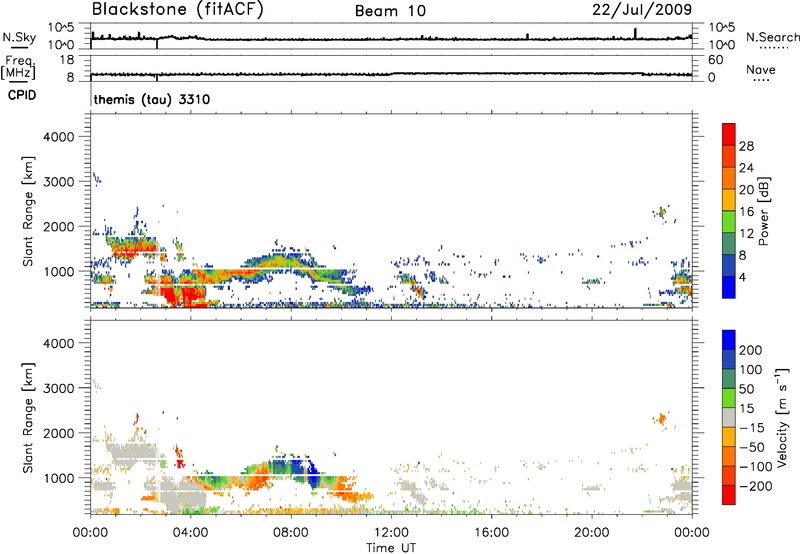Select the Freq. [MHz] axis label
The image size is (800, 554).
18,68
